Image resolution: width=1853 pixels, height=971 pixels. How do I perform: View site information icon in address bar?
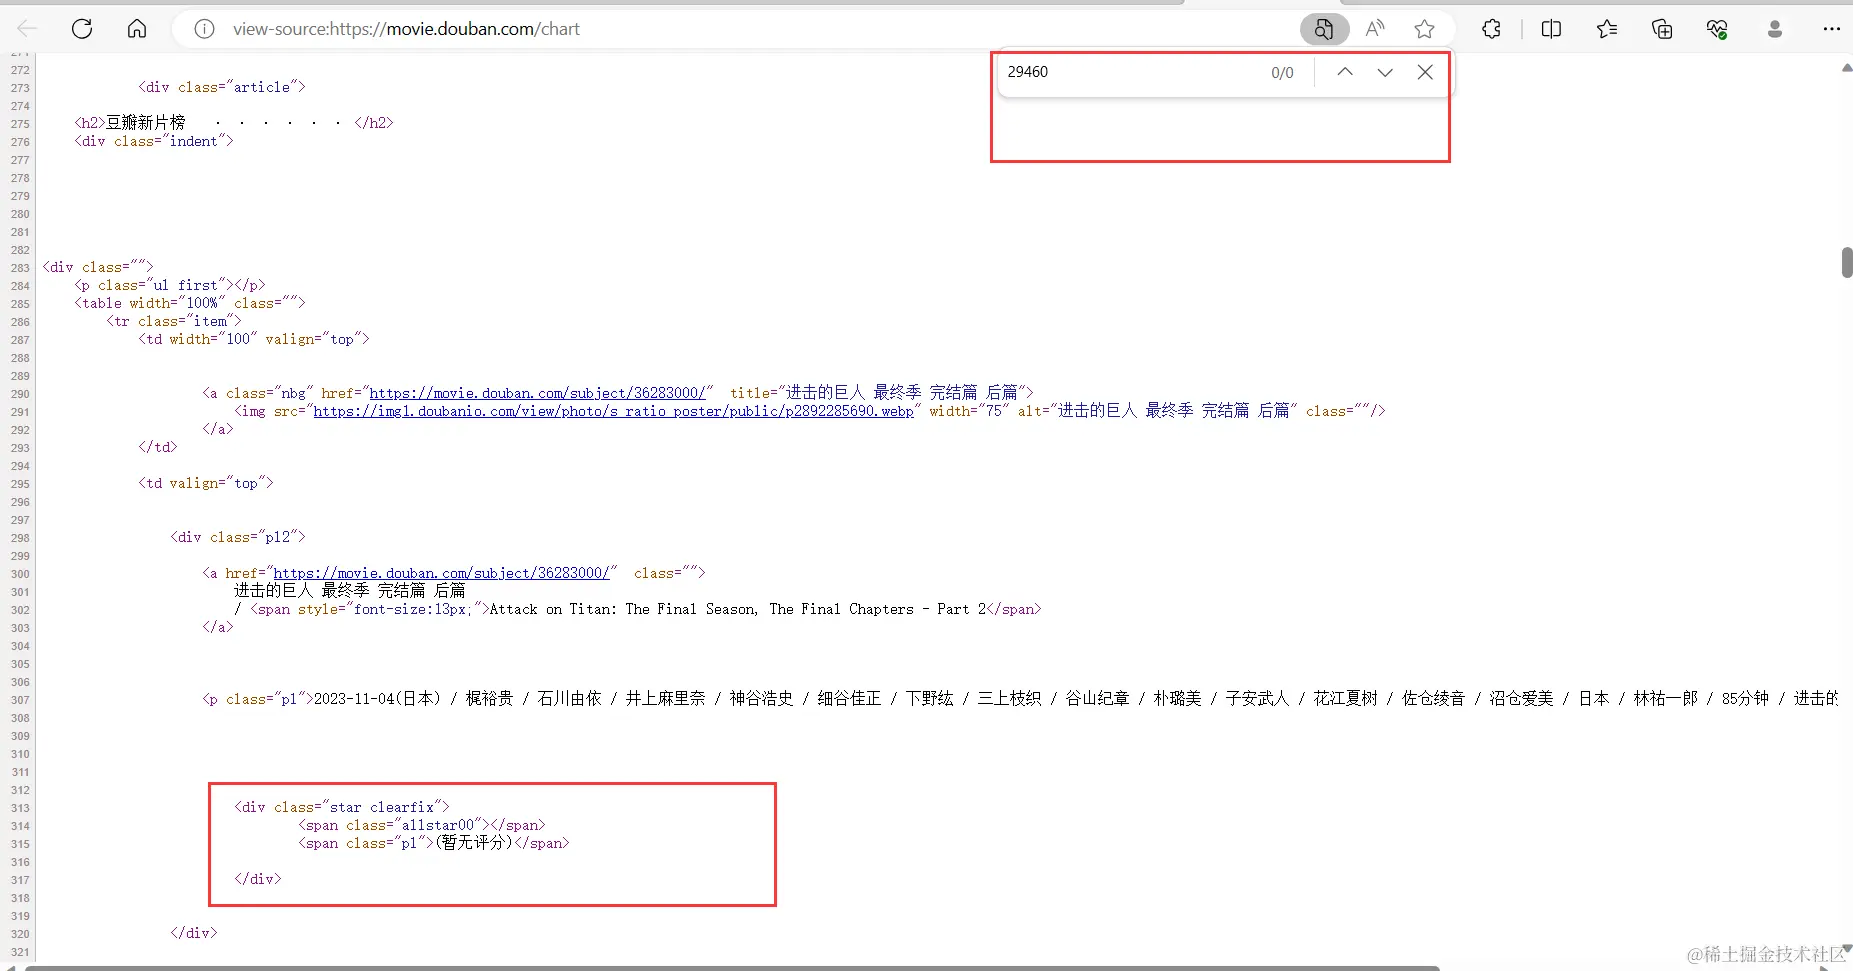point(204,29)
